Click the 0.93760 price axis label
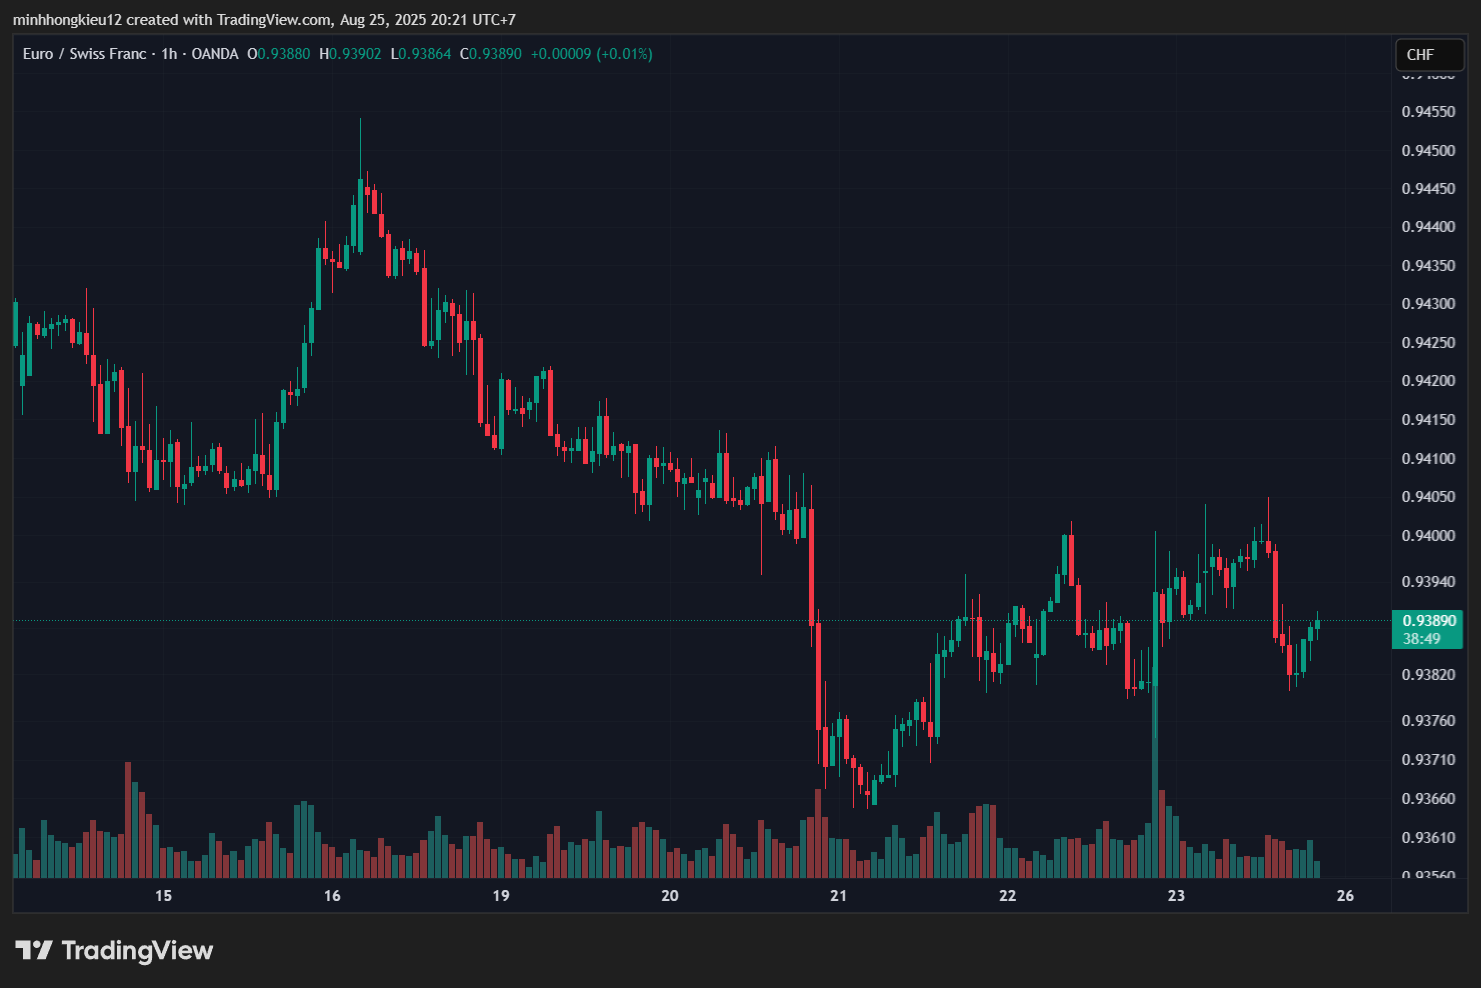The width and height of the screenshot is (1481, 988). [1428, 721]
